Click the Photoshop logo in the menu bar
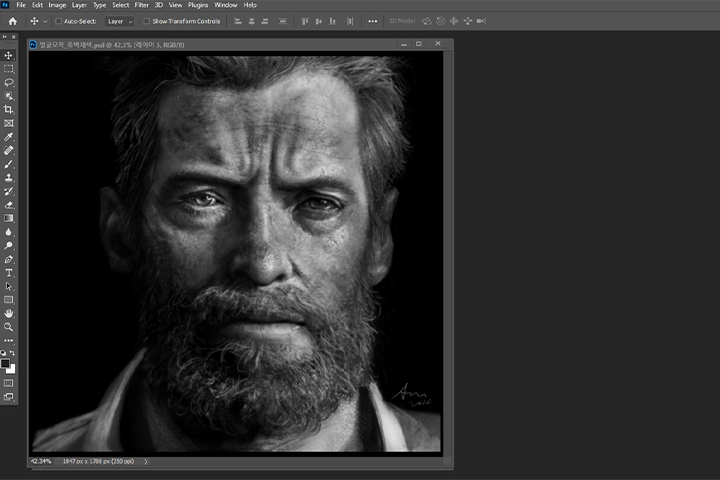This screenshot has height=480, width=720. coord(5,5)
